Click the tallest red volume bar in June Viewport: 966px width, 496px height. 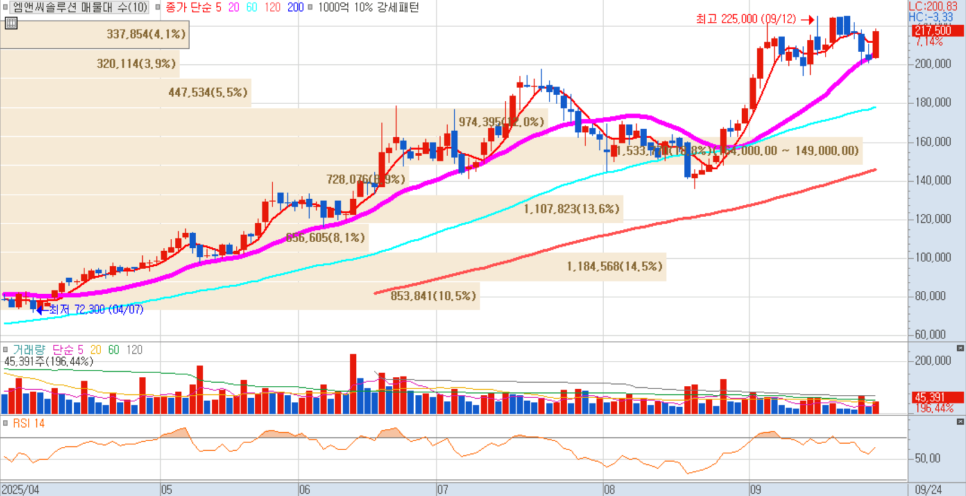click(353, 383)
